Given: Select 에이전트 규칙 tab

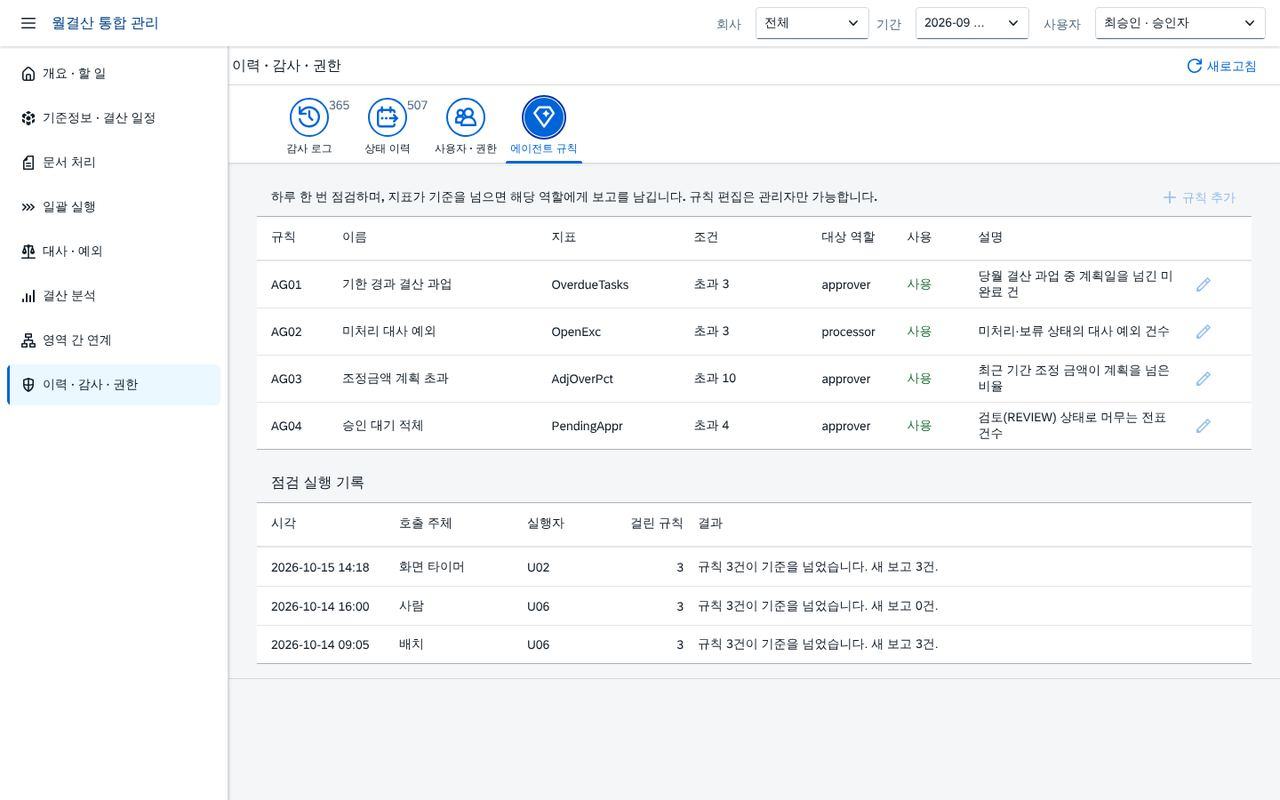Looking at the screenshot, I should (544, 127).
